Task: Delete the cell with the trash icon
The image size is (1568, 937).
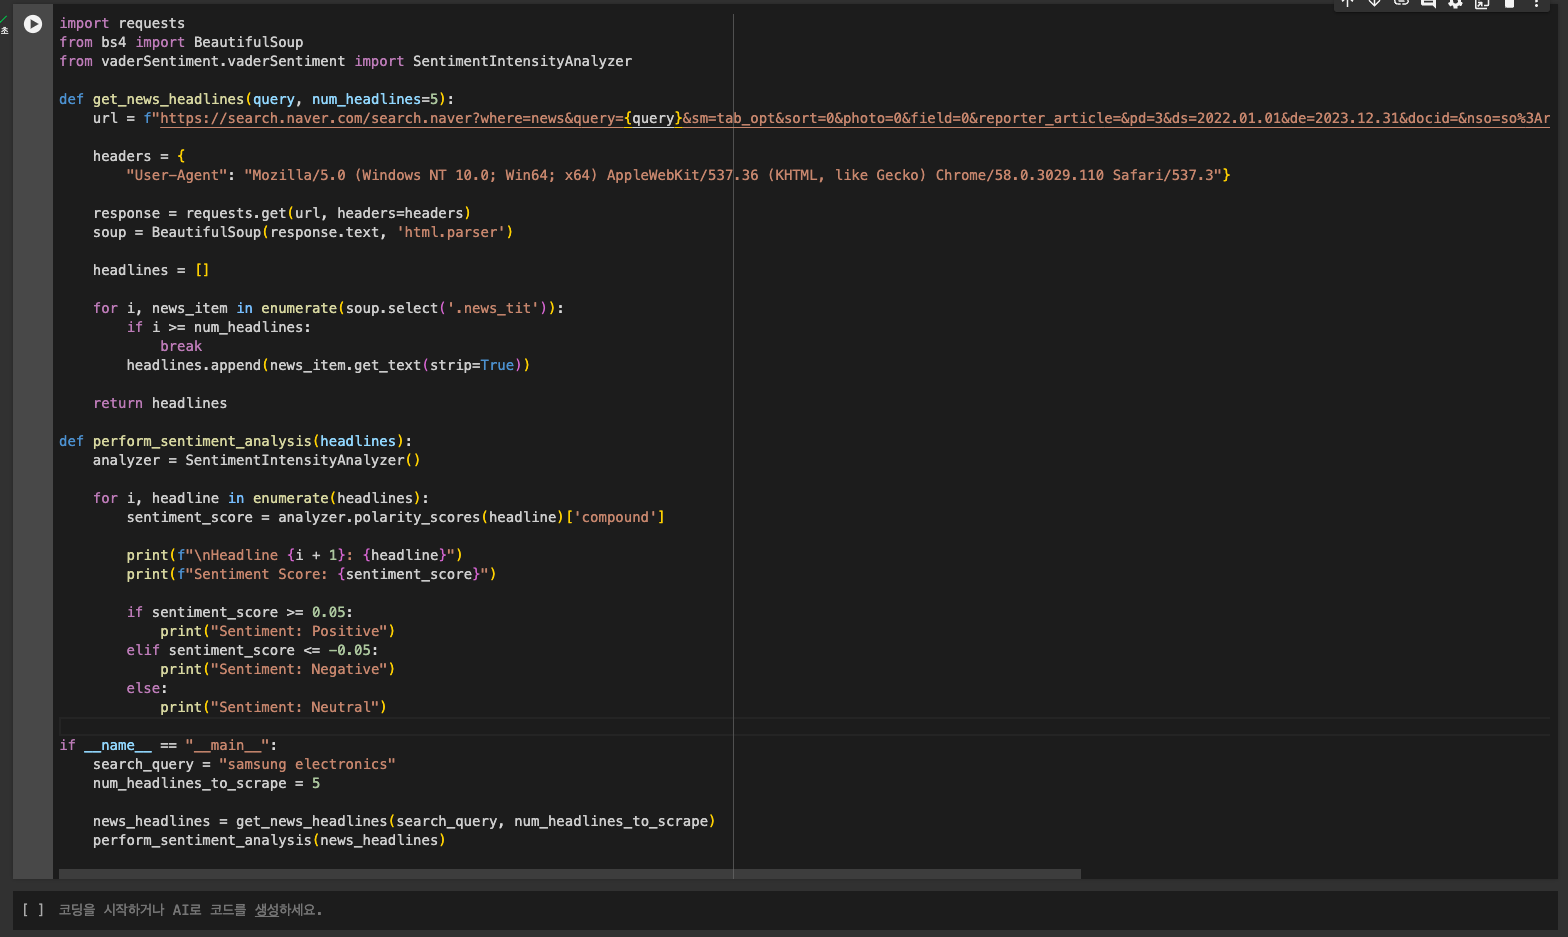Action: [x=1509, y=3]
